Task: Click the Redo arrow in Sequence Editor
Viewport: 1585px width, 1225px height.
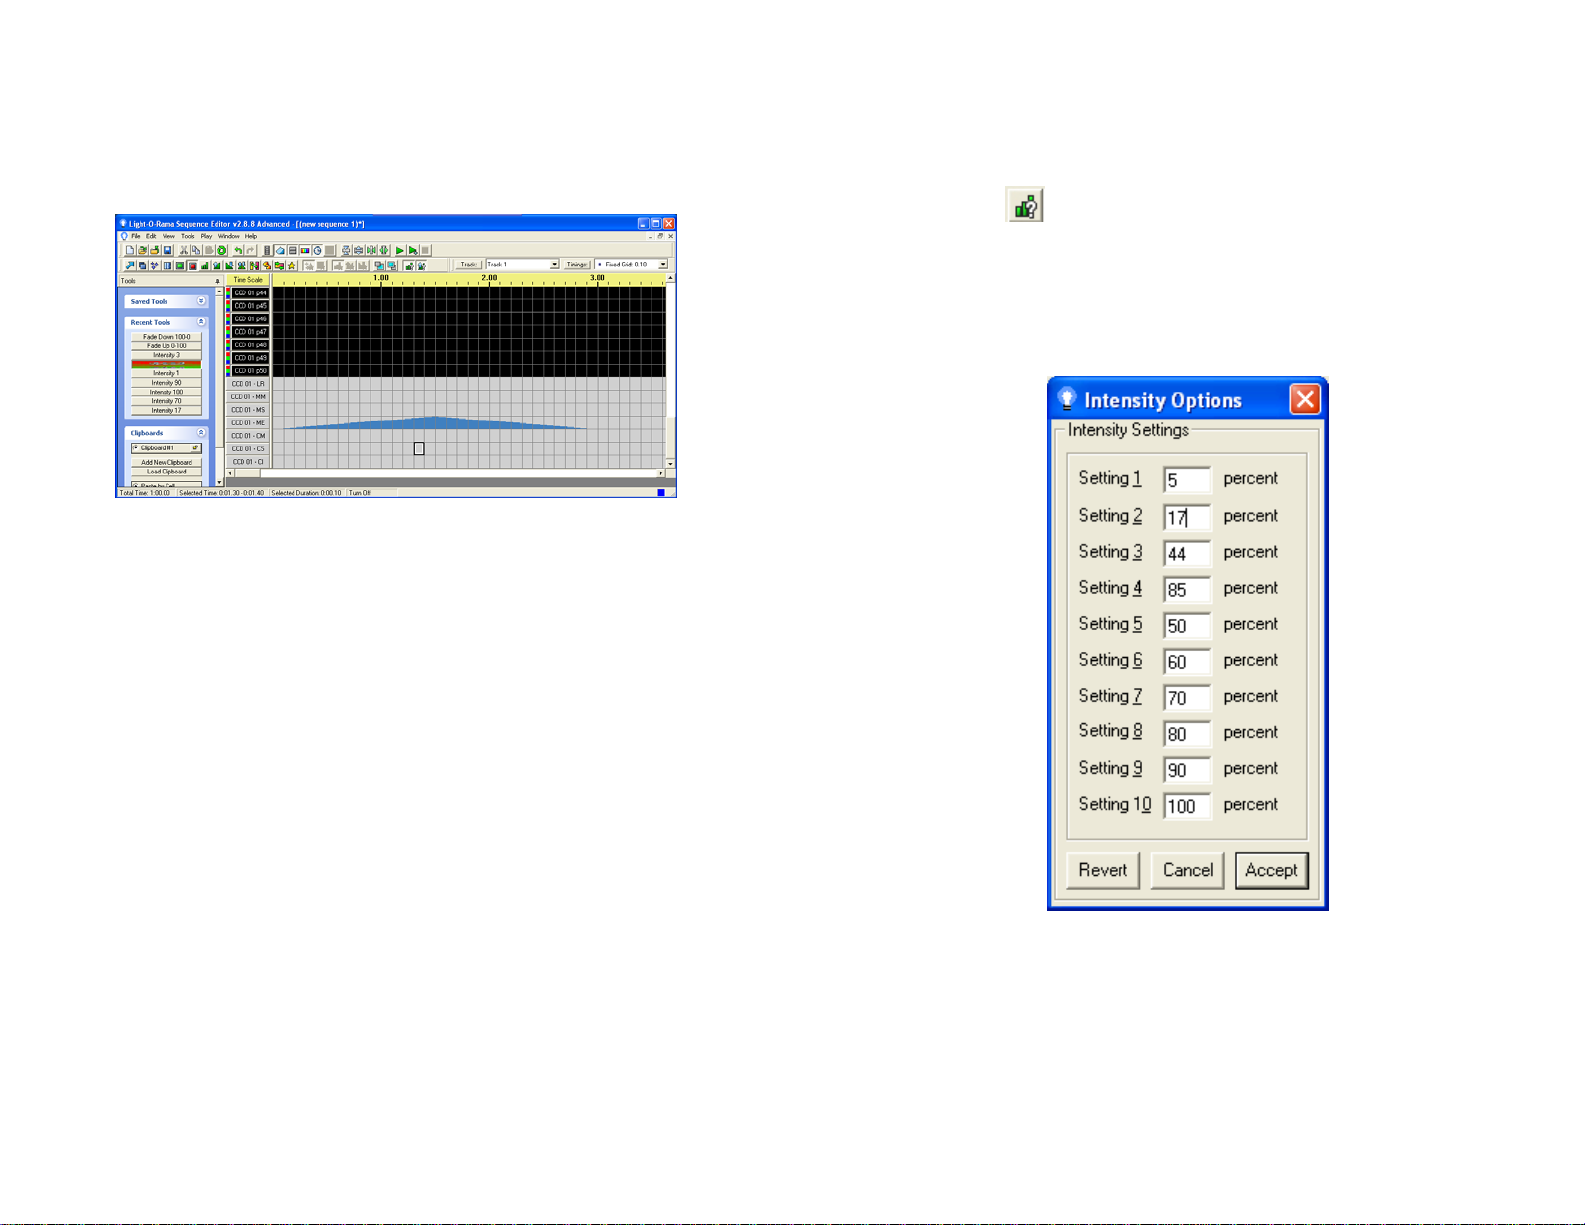Action: coord(250,250)
